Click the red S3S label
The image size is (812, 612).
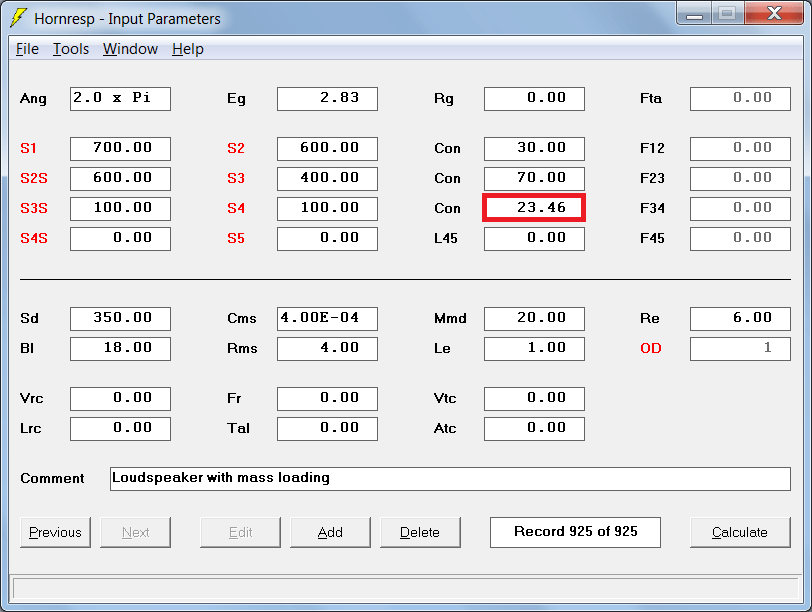34,209
